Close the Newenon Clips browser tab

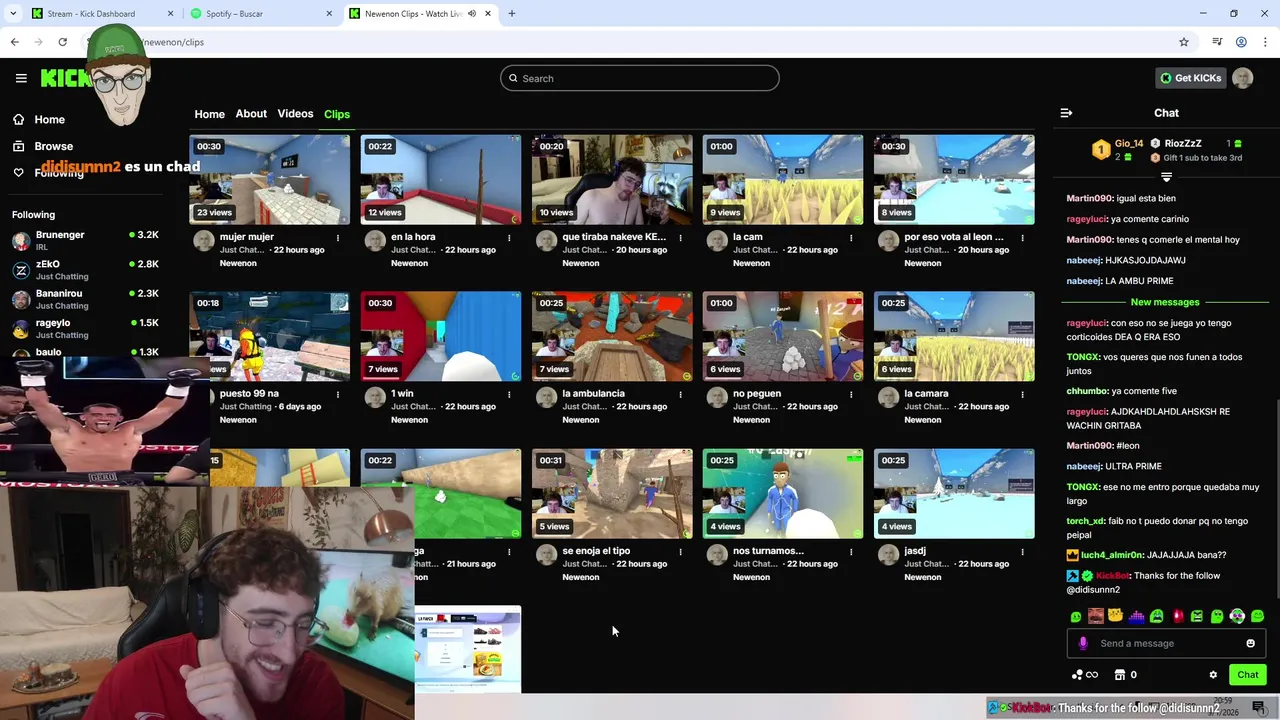pos(488,14)
